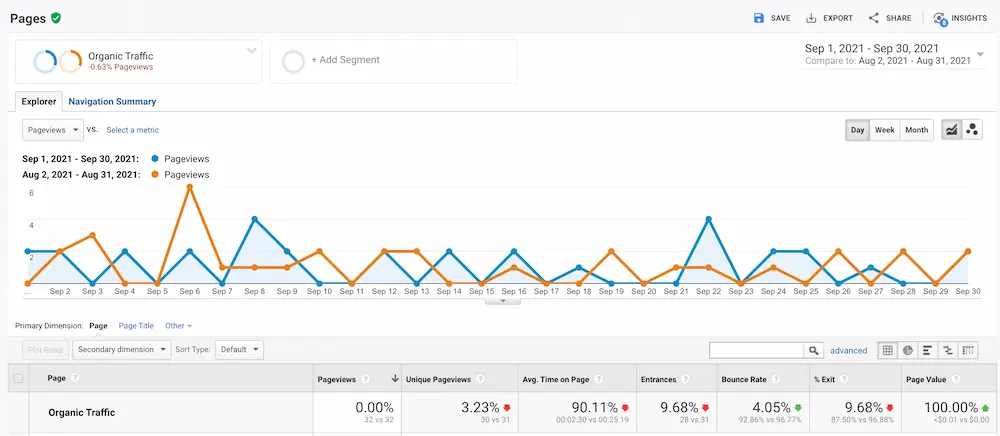Expand the Secondary dimension dropdown
This screenshot has height=436, width=1000.
(x=121, y=349)
